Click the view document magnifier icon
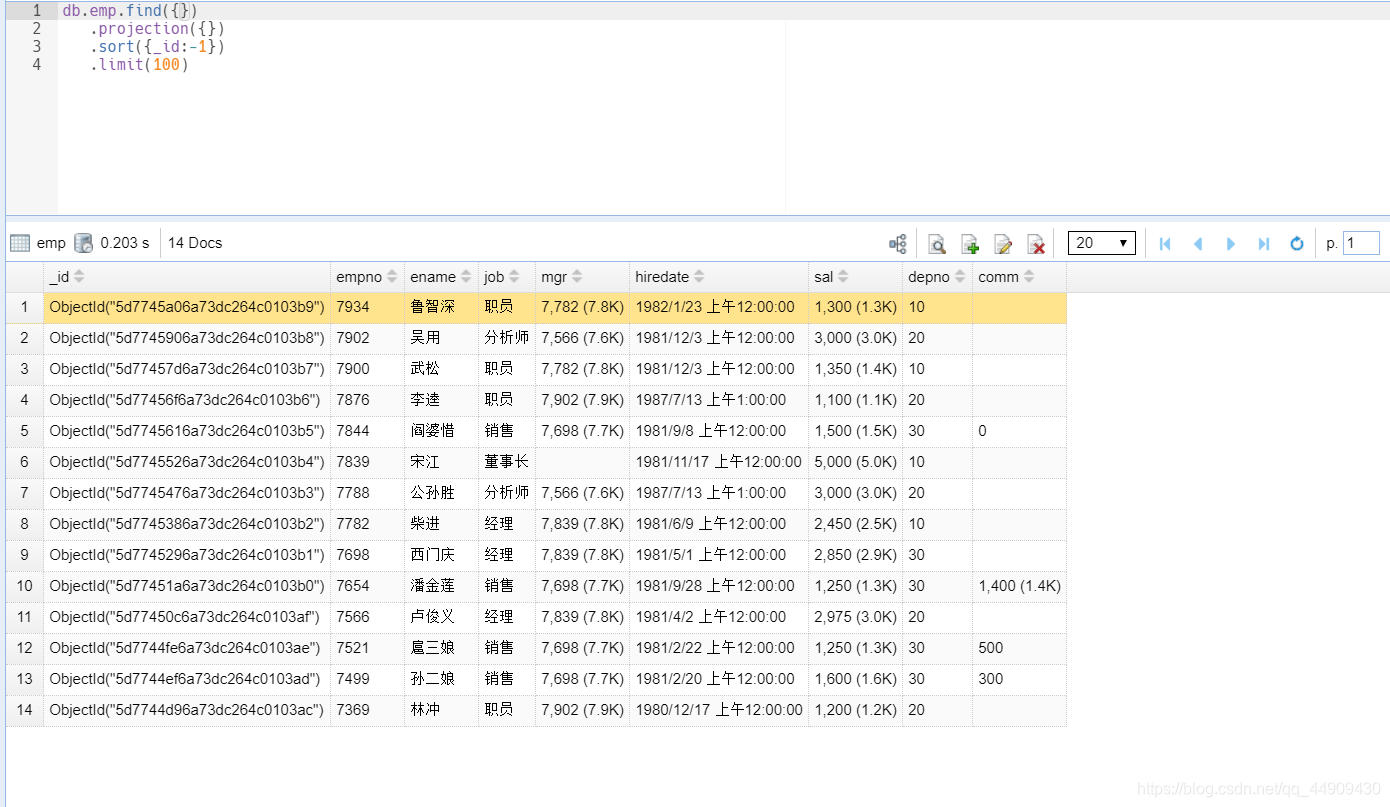The height and width of the screenshot is (807, 1390). pyautogui.click(x=937, y=243)
